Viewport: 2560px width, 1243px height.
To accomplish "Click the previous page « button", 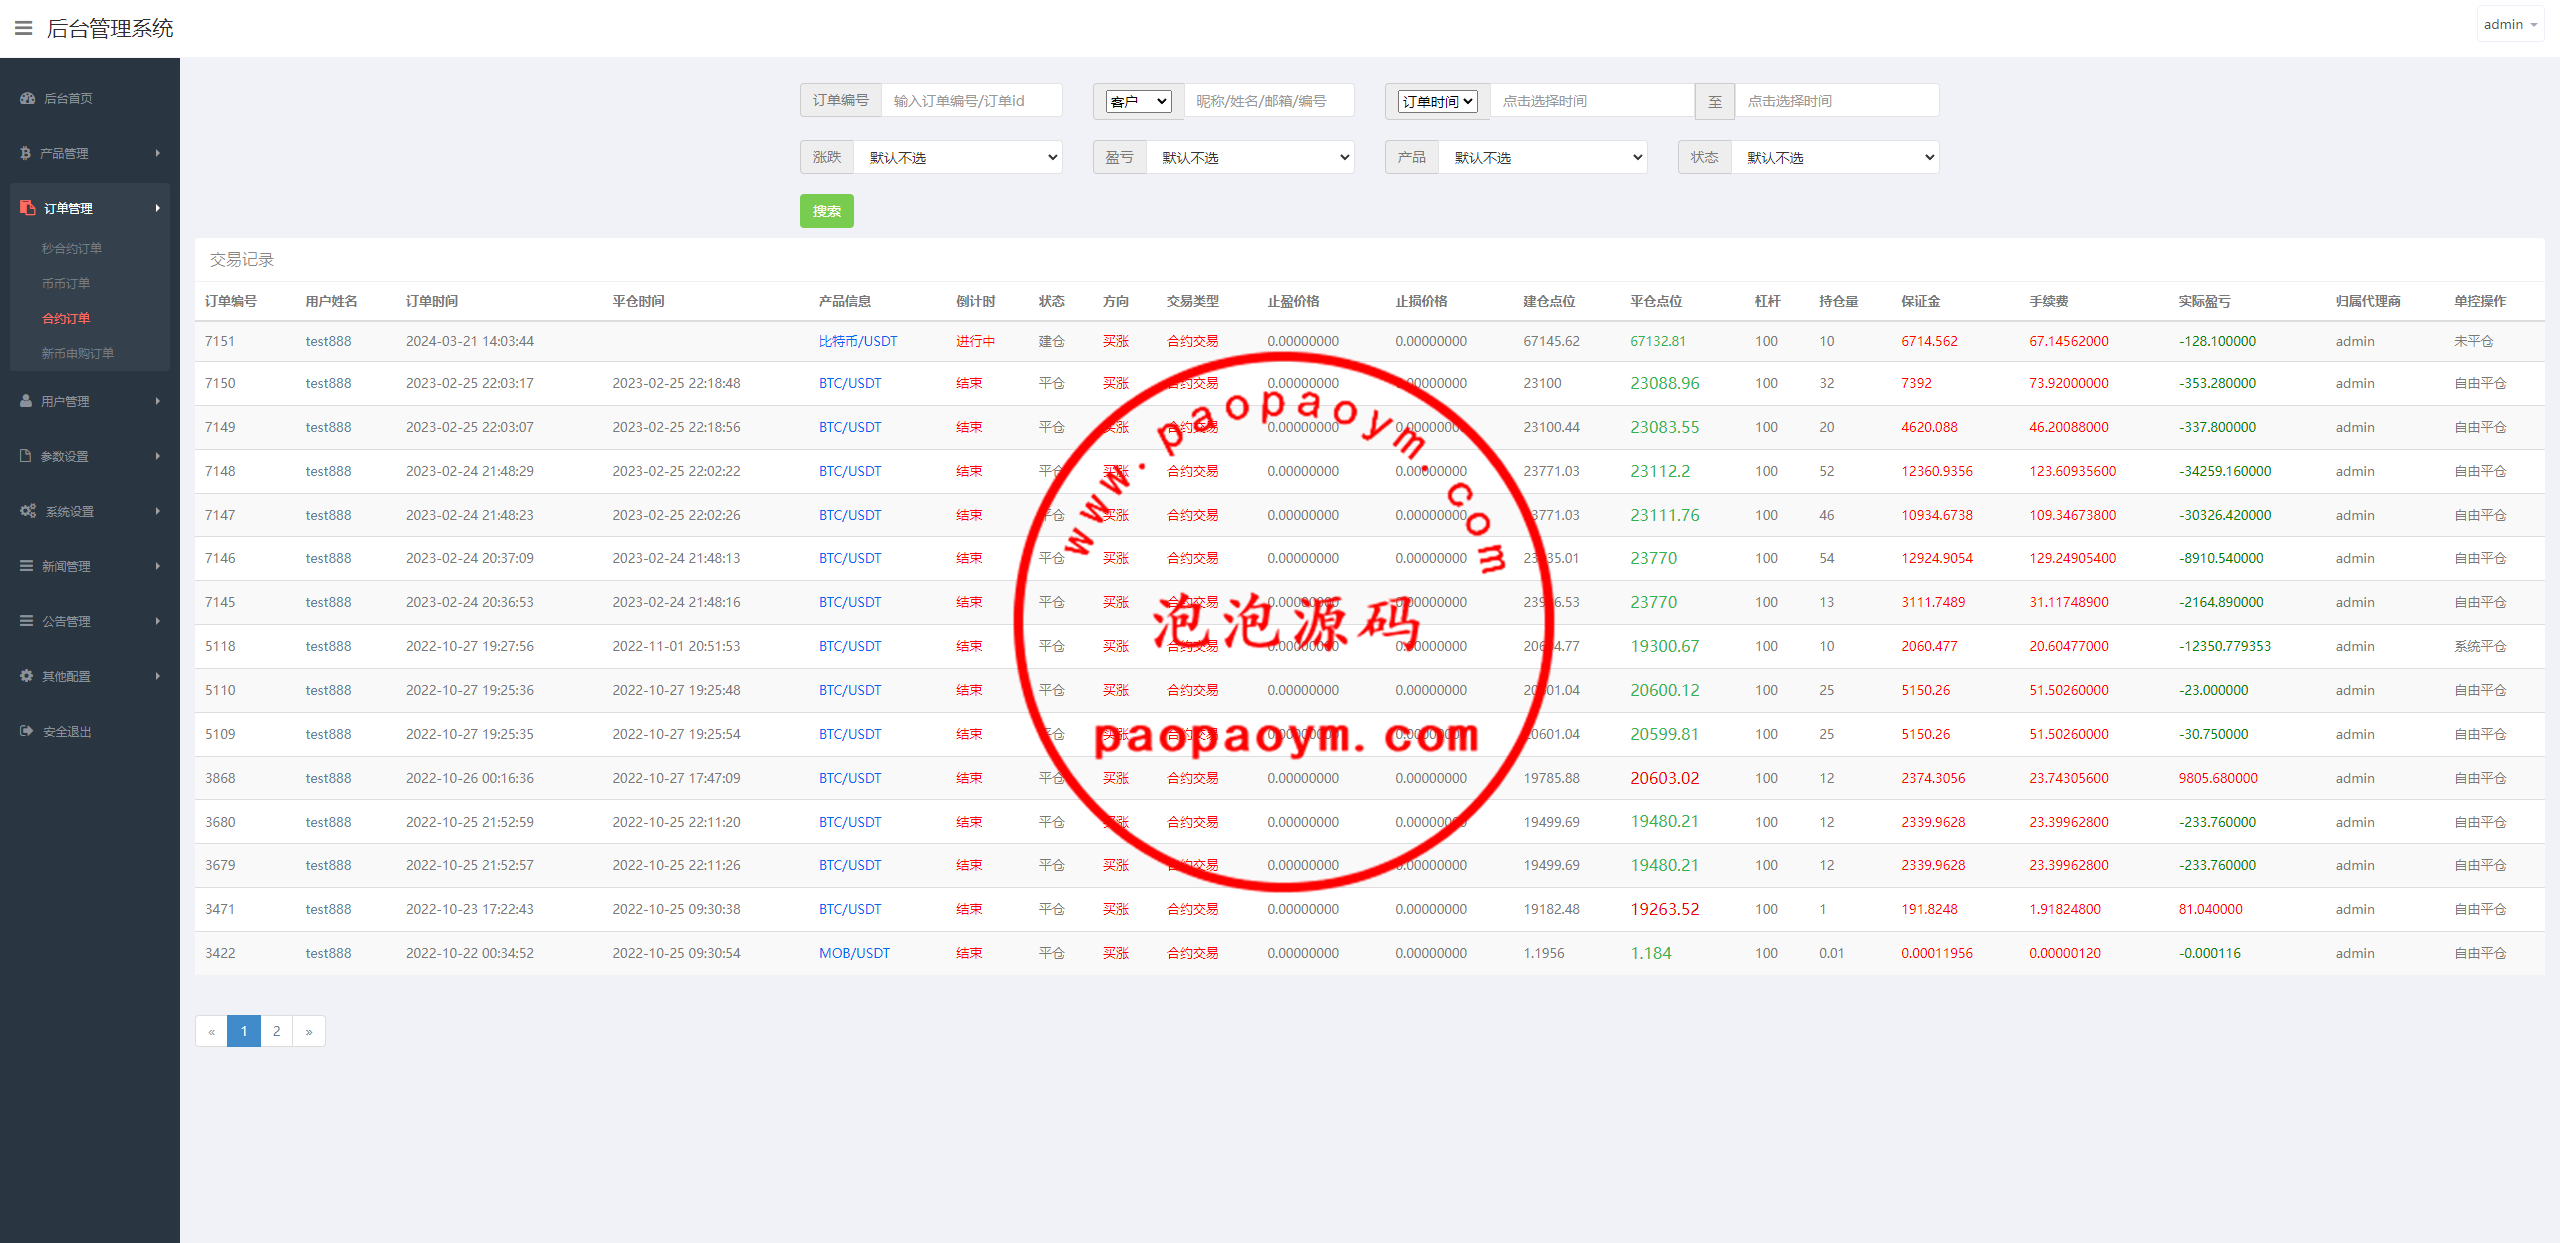I will tap(211, 1031).
